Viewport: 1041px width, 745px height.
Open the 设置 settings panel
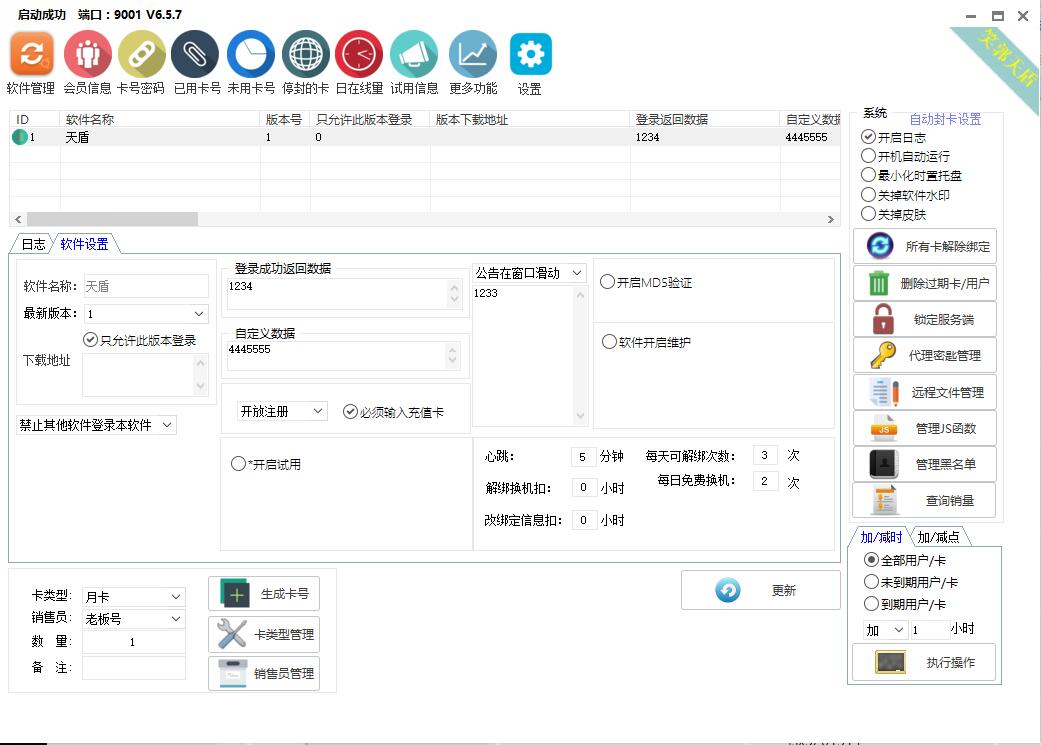click(529, 54)
